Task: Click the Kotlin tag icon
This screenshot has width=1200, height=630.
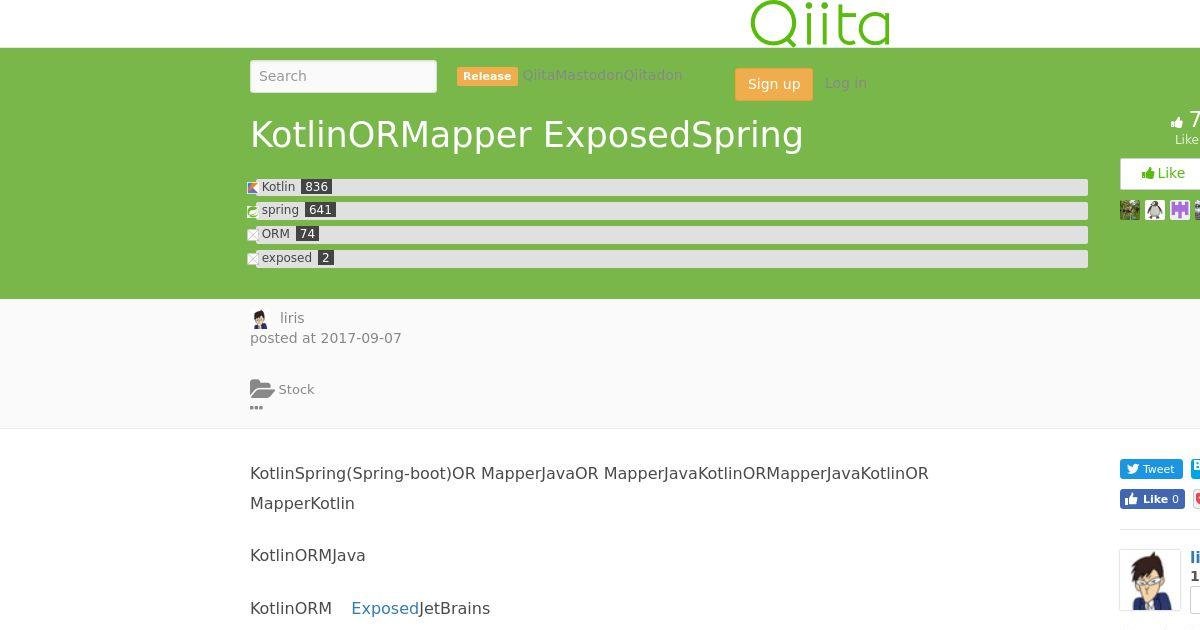Action: [x=252, y=188]
